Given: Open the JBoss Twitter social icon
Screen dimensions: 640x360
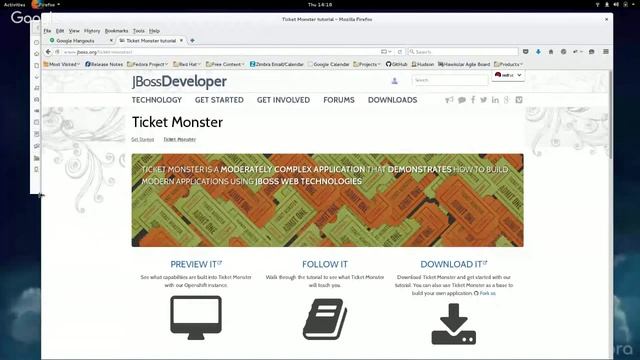Looking at the screenshot, I should (484, 100).
